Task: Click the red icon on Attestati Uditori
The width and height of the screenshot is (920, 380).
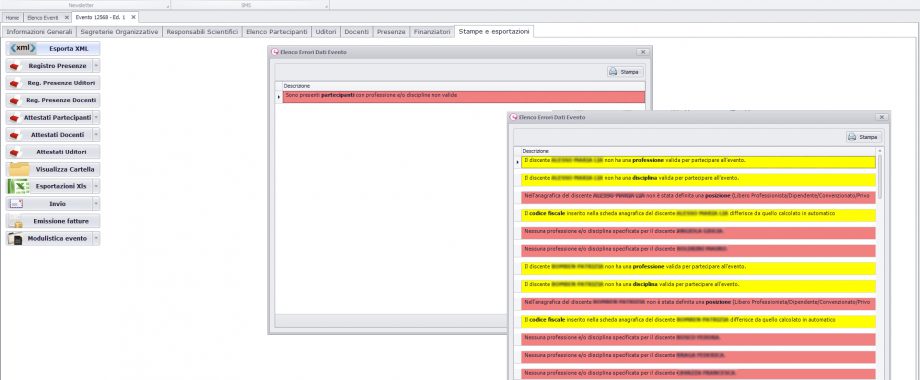Action: pyautogui.click(x=15, y=152)
